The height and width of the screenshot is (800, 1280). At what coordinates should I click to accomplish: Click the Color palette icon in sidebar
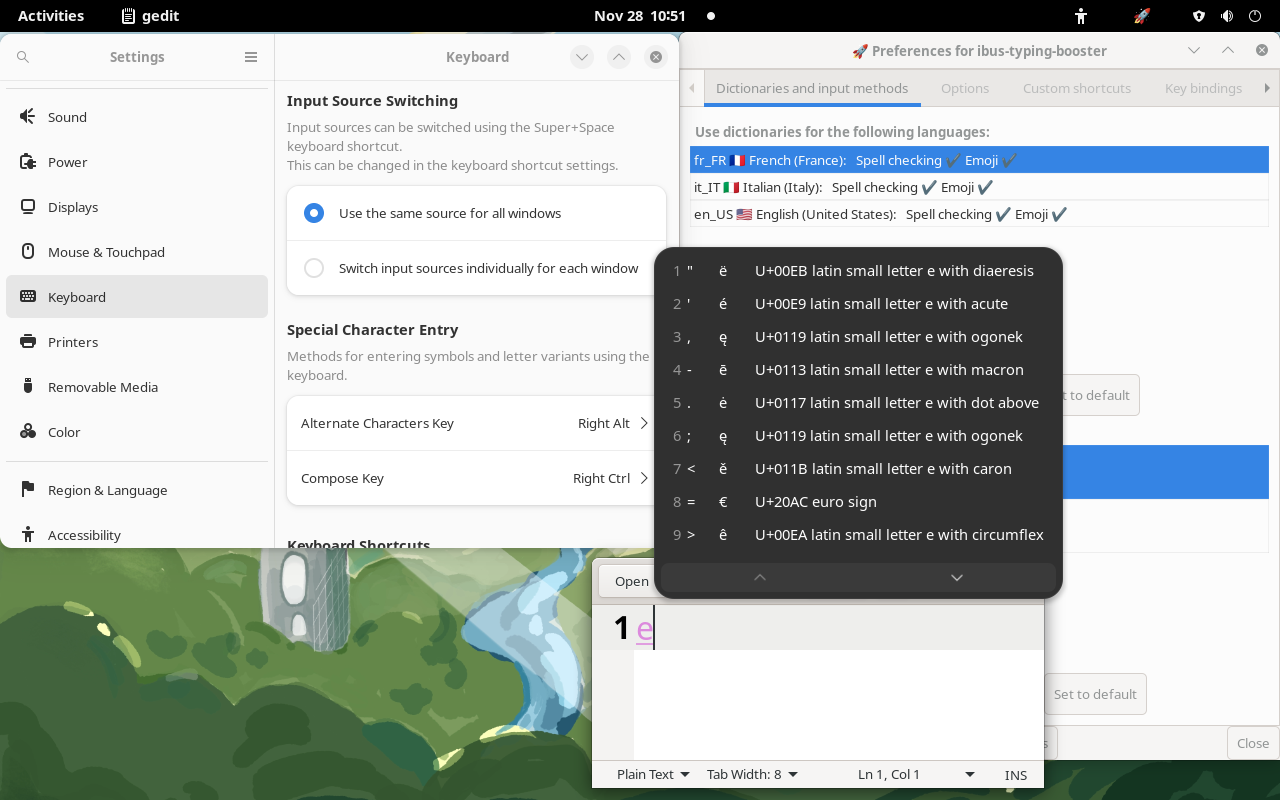pyautogui.click(x=27, y=431)
